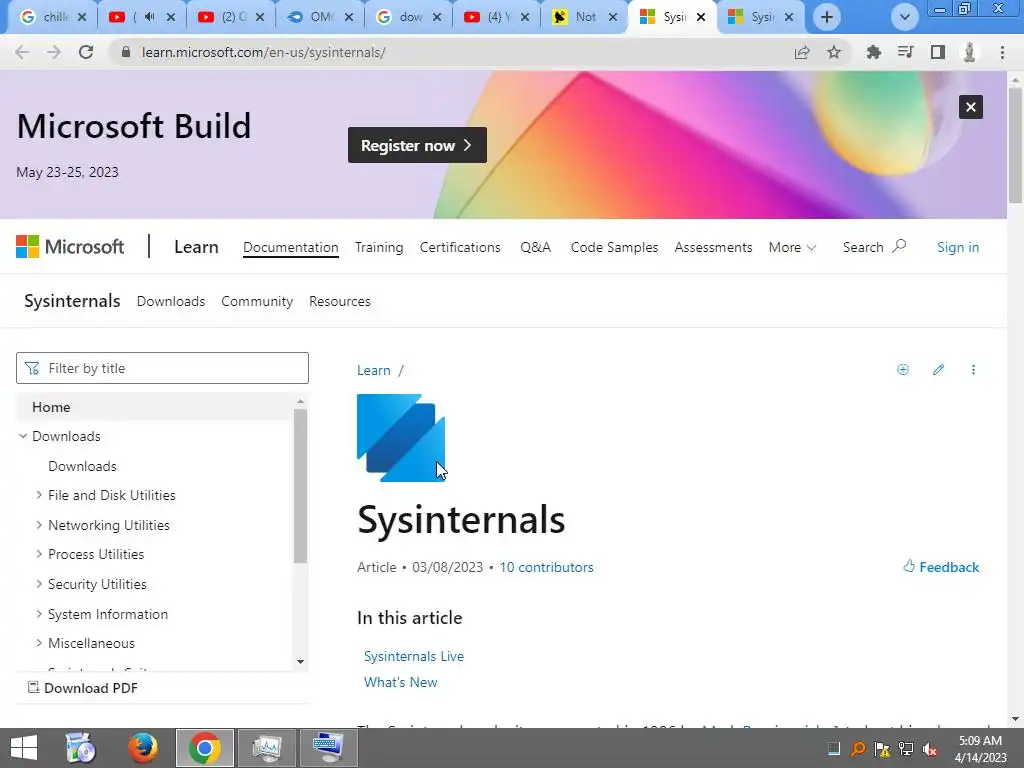Expand Process Utilities
This screenshot has width=1024, height=768.
[39, 554]
